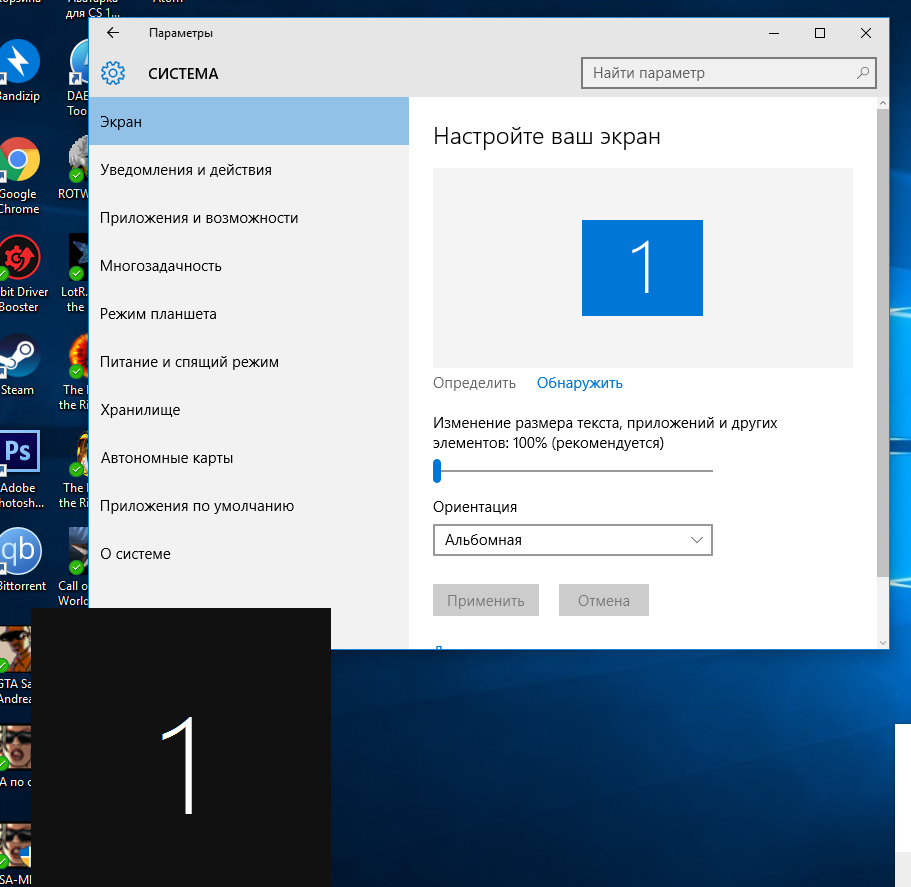This screenshot has width=911, height=887.
Task: Go to Приложения и возможности
Action: (x=199, y=218)
